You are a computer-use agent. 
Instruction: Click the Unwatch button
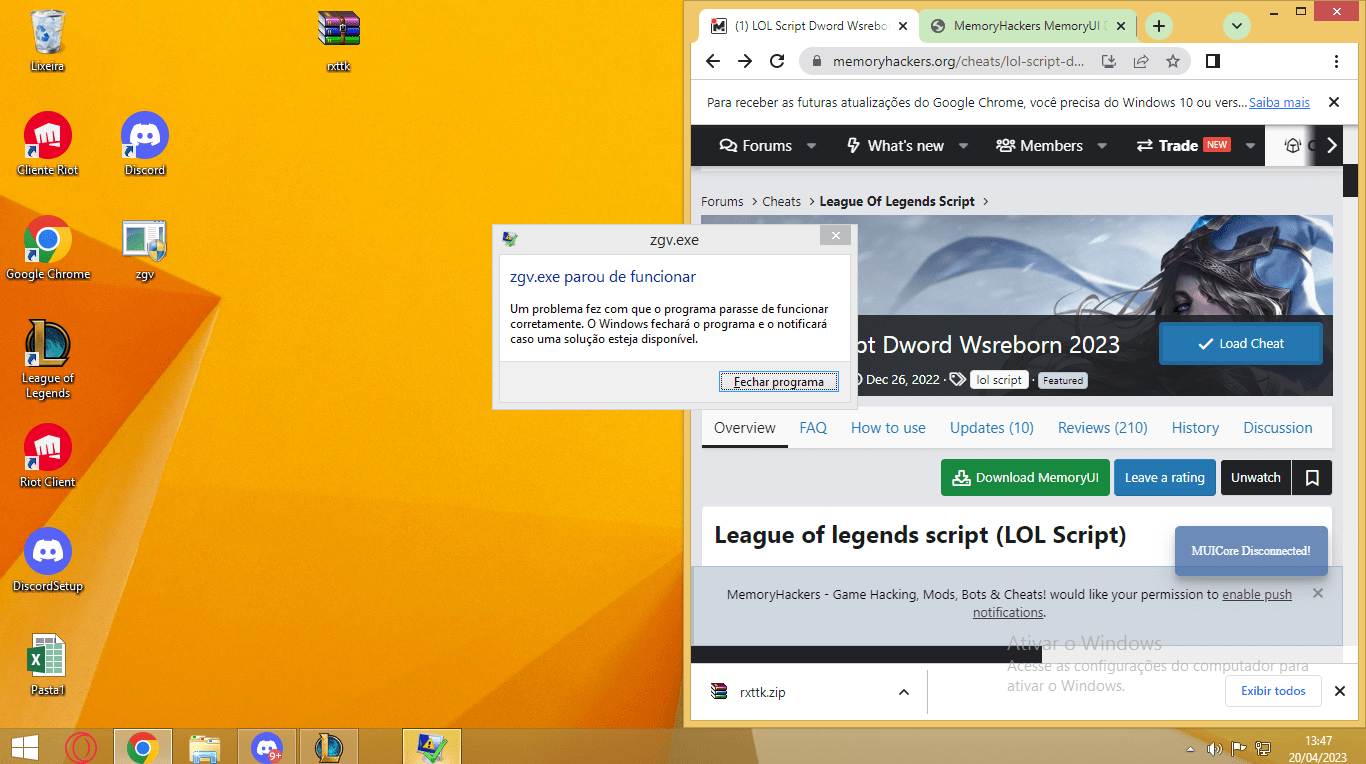click(x=1256, y=478)
